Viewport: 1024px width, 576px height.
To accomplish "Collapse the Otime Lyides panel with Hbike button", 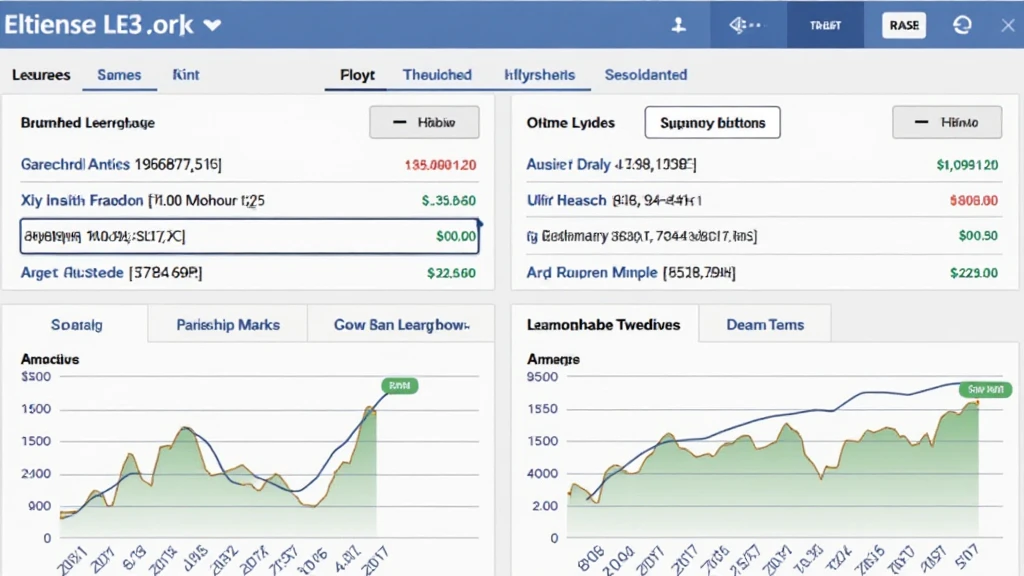I will tap(946, 122).
